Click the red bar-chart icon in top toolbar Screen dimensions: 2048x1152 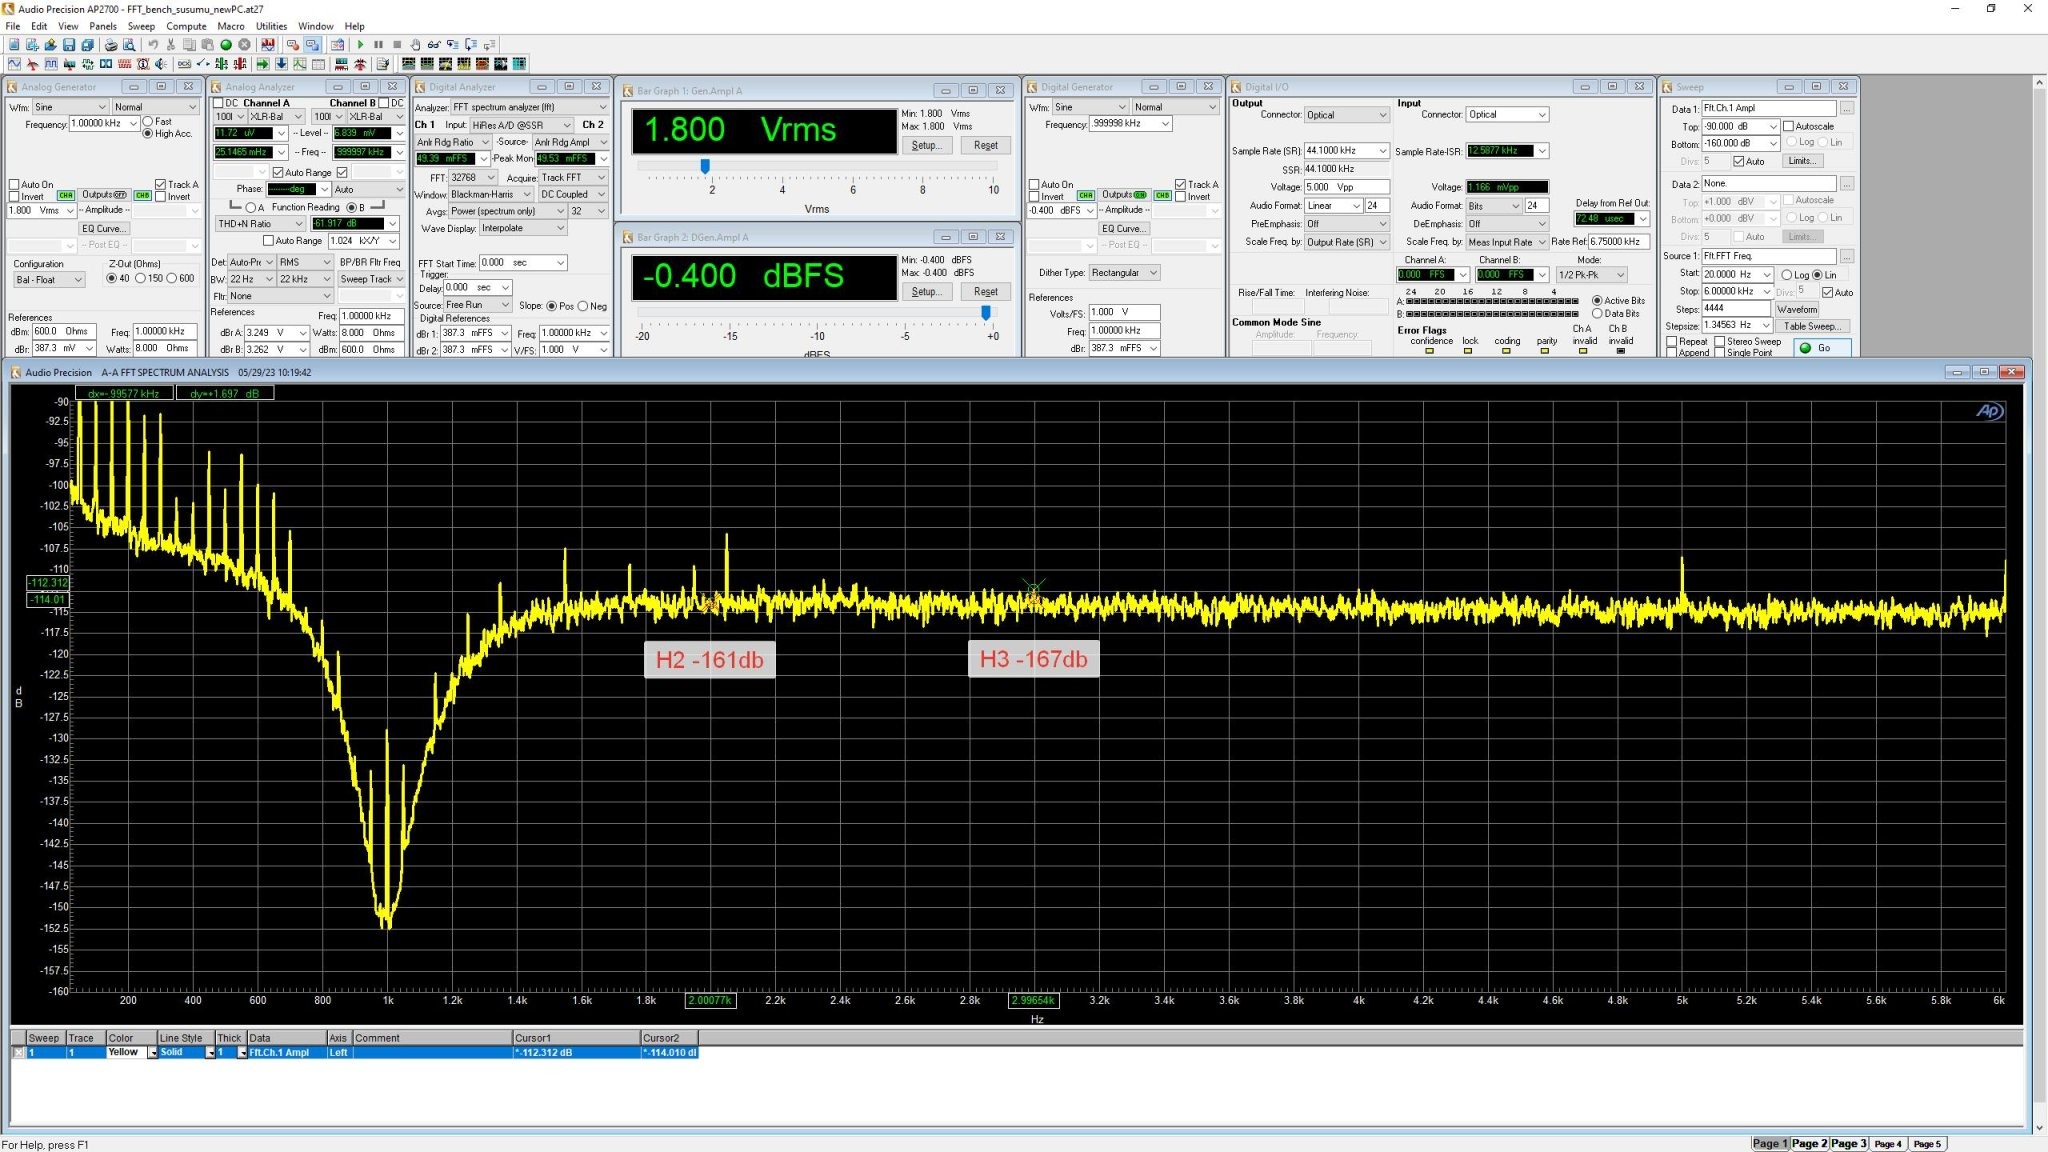(x=268, y=45)
